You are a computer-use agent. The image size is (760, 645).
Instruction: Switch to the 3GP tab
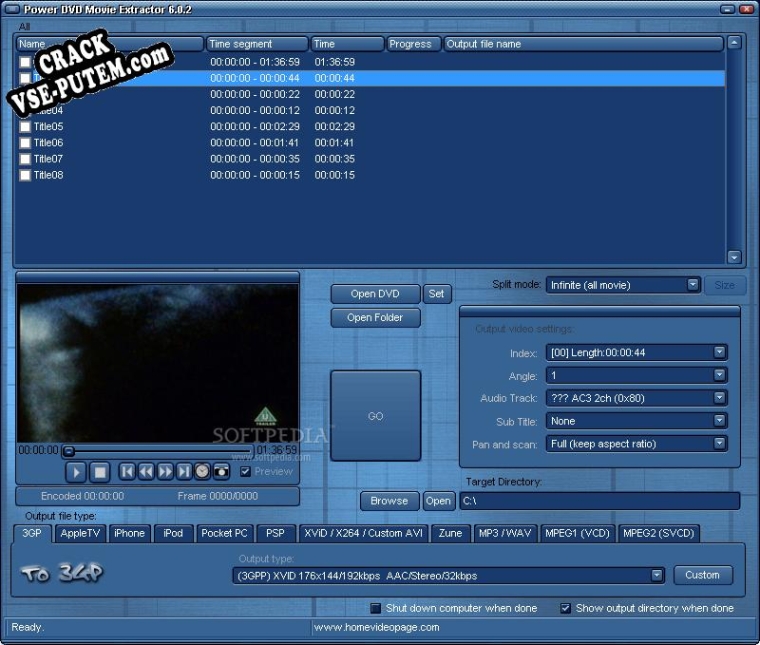coord(32,533)
